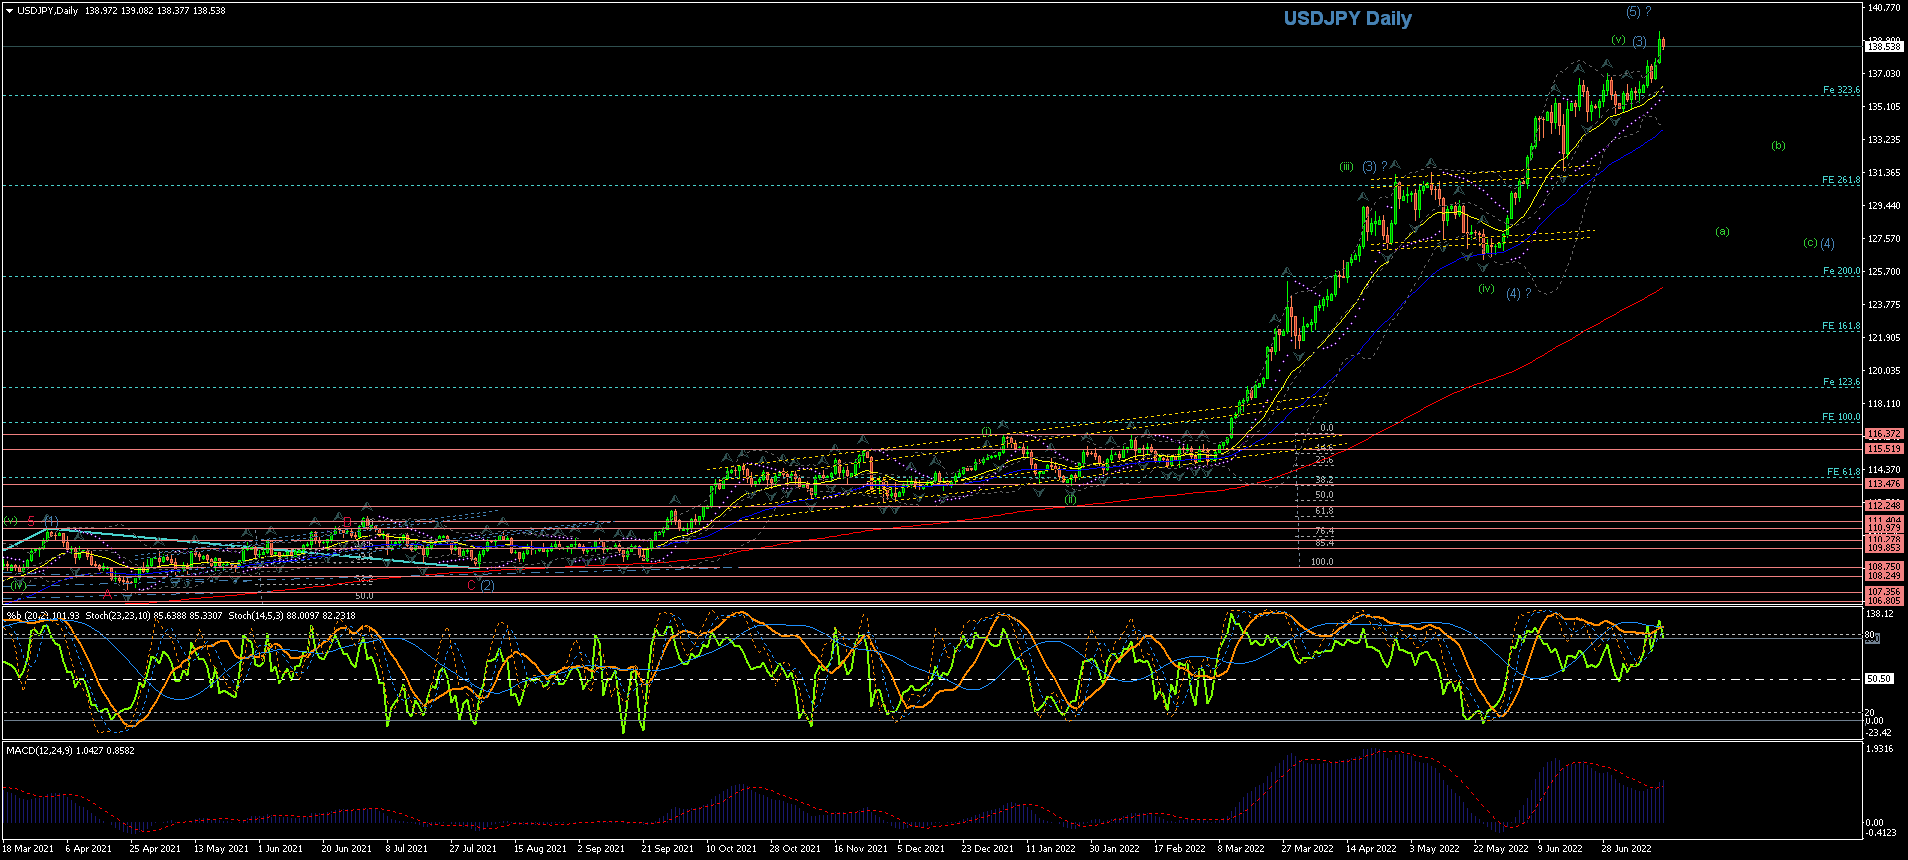The height and width of the screenshot is (860, 1908).
Task: Open the USDJPY,Daily dropdown arrow
Action: tap(10, 11)
